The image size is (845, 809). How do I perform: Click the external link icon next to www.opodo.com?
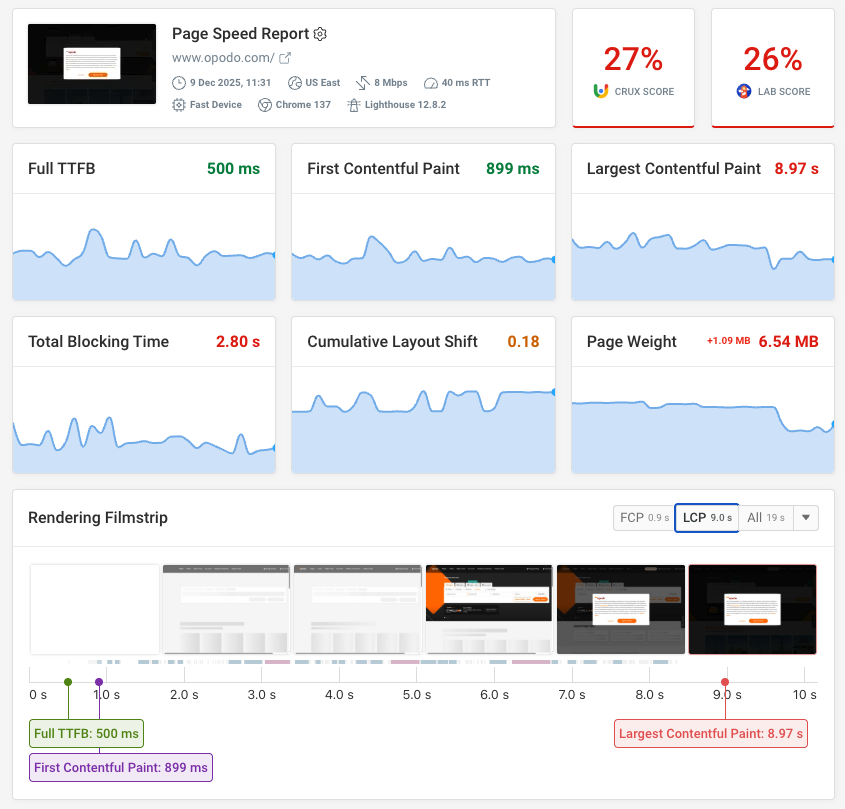tap(287, 57)
